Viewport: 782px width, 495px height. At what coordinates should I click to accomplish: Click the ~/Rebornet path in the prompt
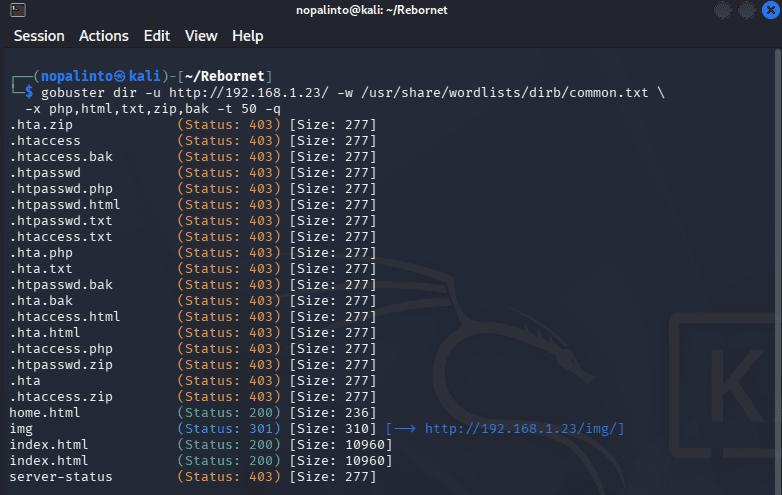point(224,76)
